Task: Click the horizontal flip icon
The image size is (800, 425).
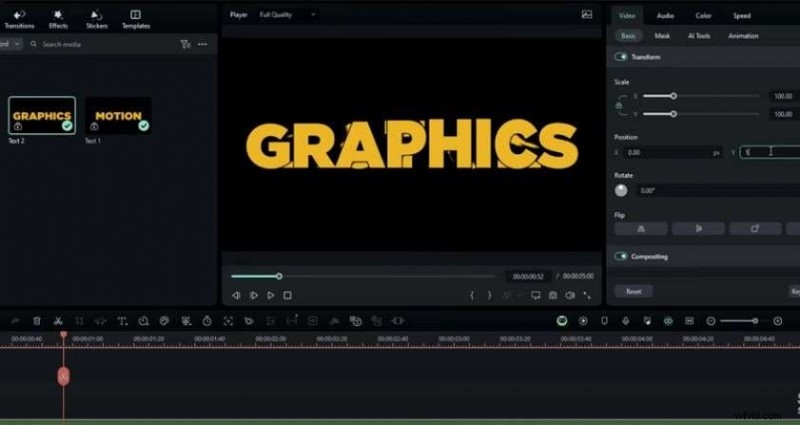Action: (x=641, y=228)
